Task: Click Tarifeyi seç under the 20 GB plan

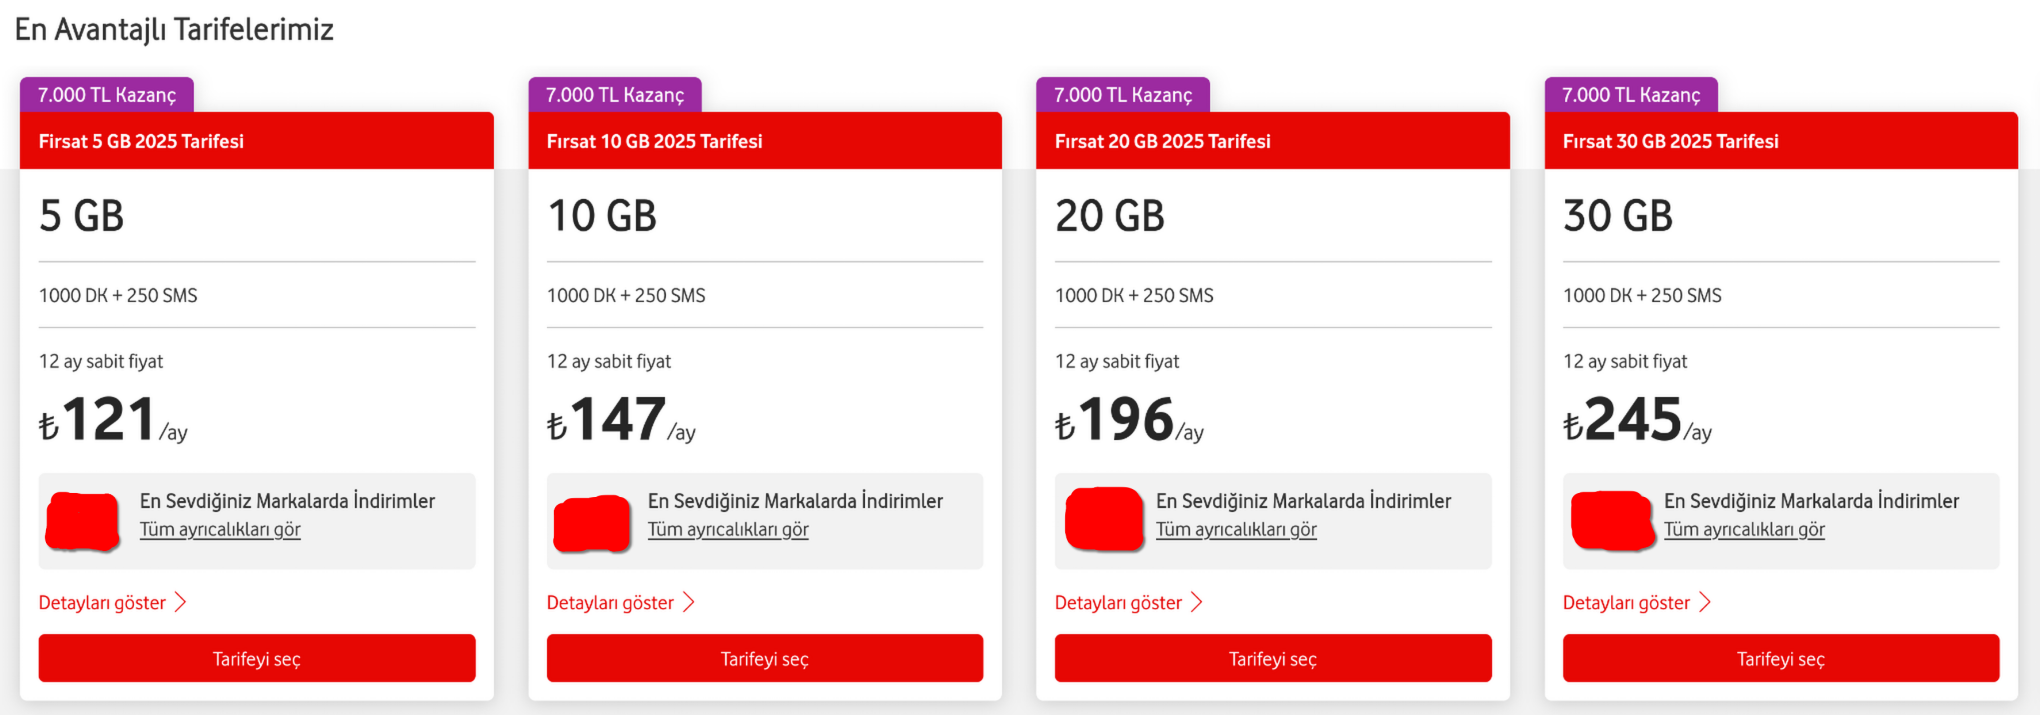Action: (x=1273, y=658)
